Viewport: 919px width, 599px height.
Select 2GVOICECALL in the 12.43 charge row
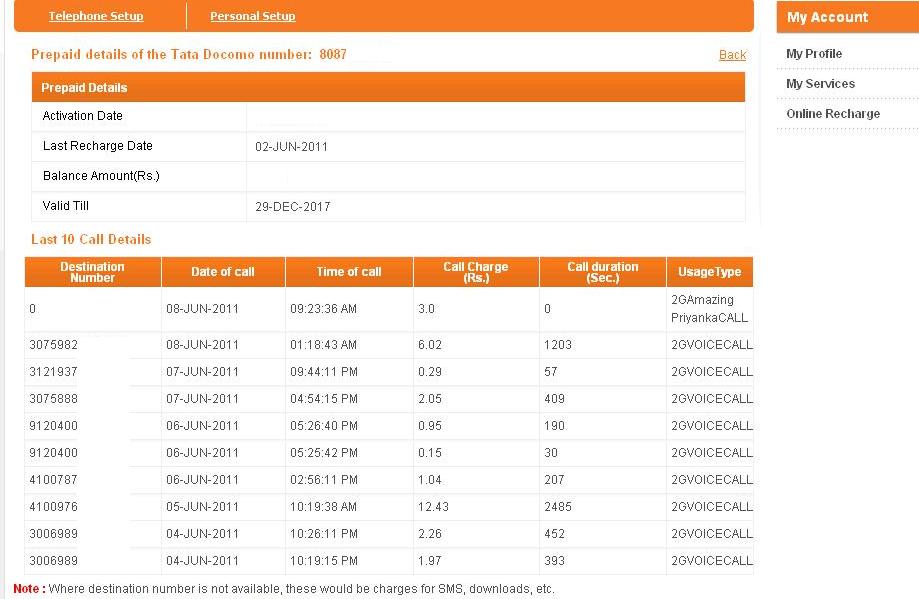click(x=712, y=506)
